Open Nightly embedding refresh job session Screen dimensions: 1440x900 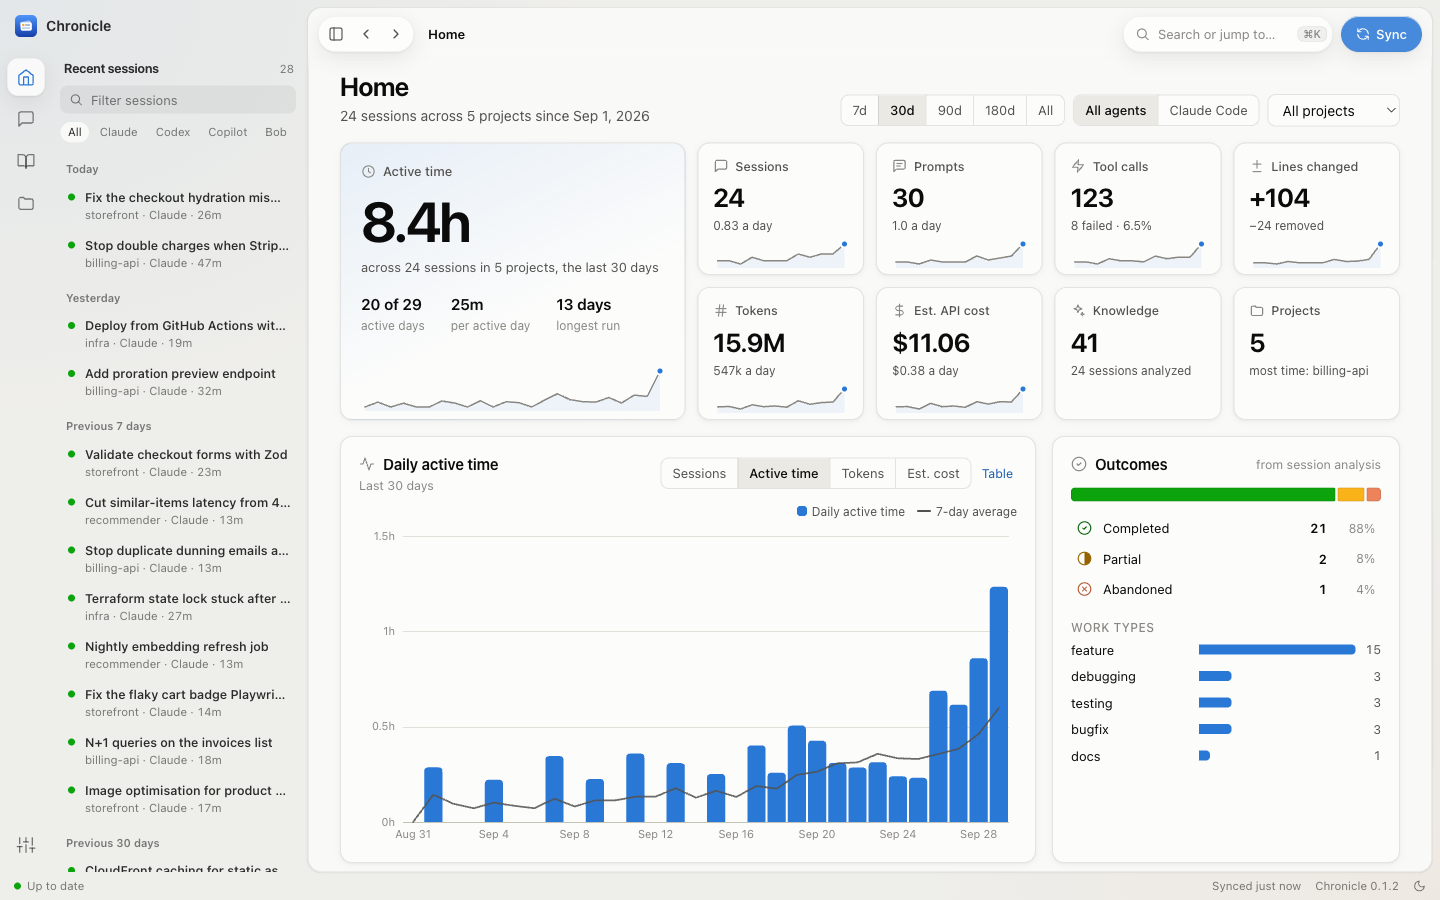coord(178,655)
